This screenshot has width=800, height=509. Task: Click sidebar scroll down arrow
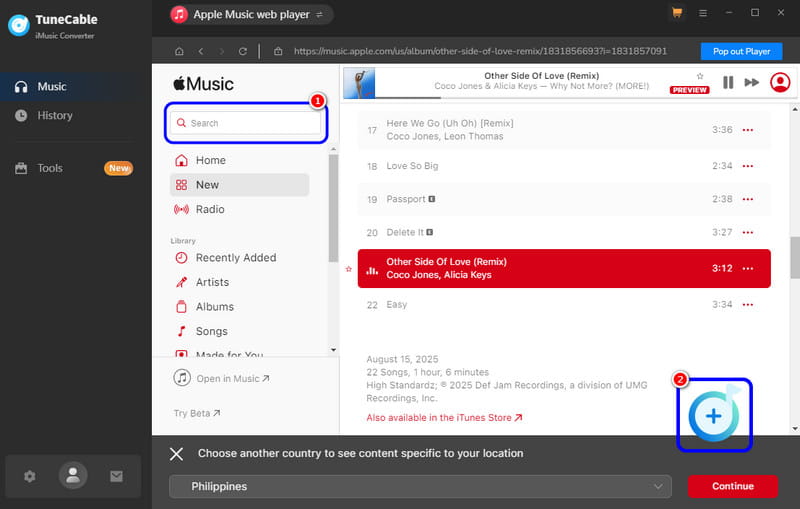point(333,350)
